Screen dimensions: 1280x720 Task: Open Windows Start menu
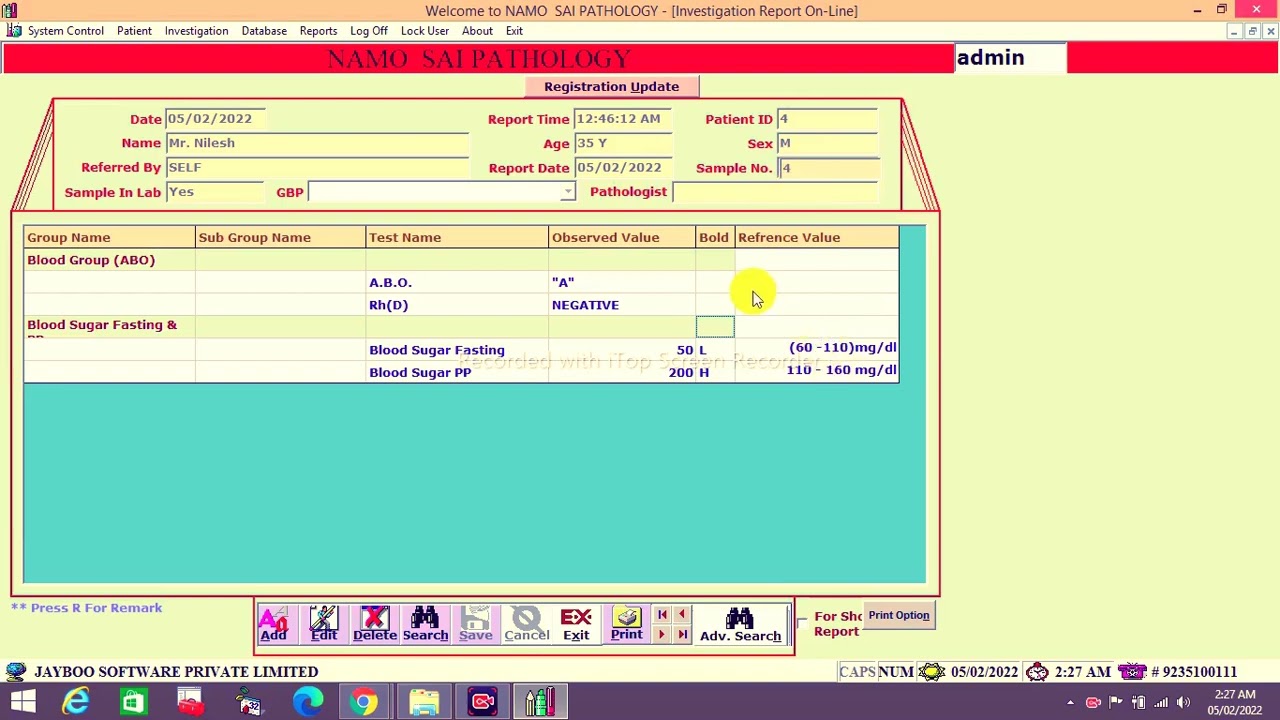[22, 702]
